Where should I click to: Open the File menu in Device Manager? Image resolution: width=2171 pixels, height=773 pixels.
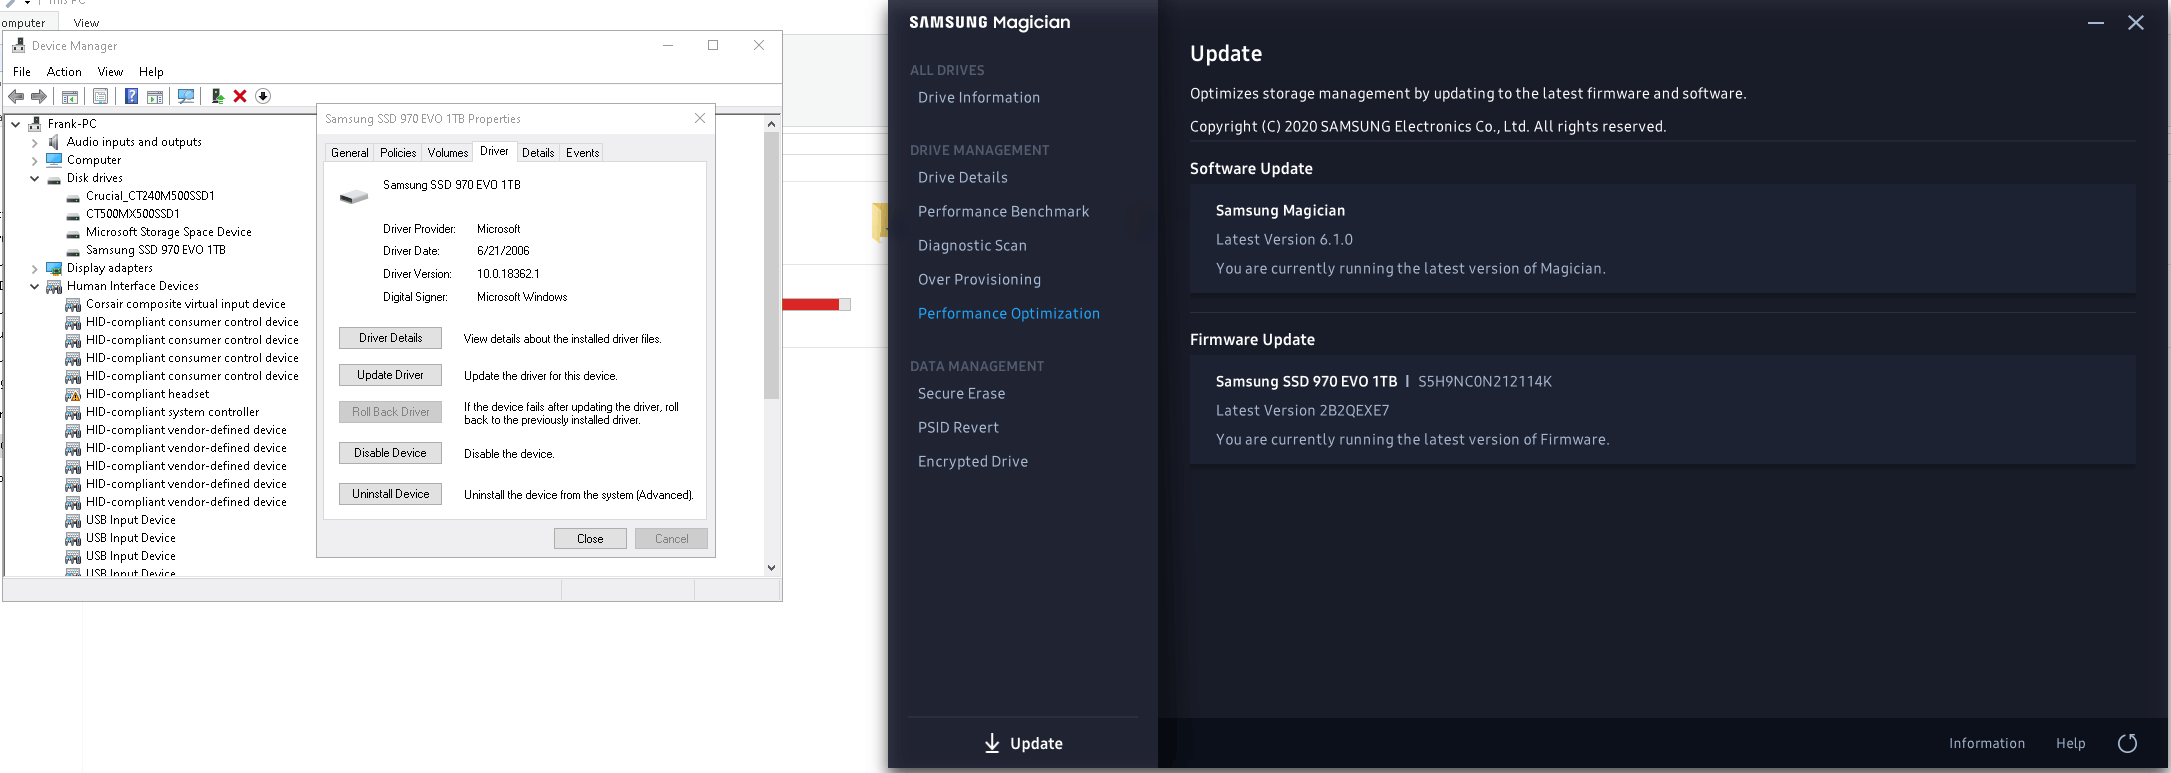point(22,72)
